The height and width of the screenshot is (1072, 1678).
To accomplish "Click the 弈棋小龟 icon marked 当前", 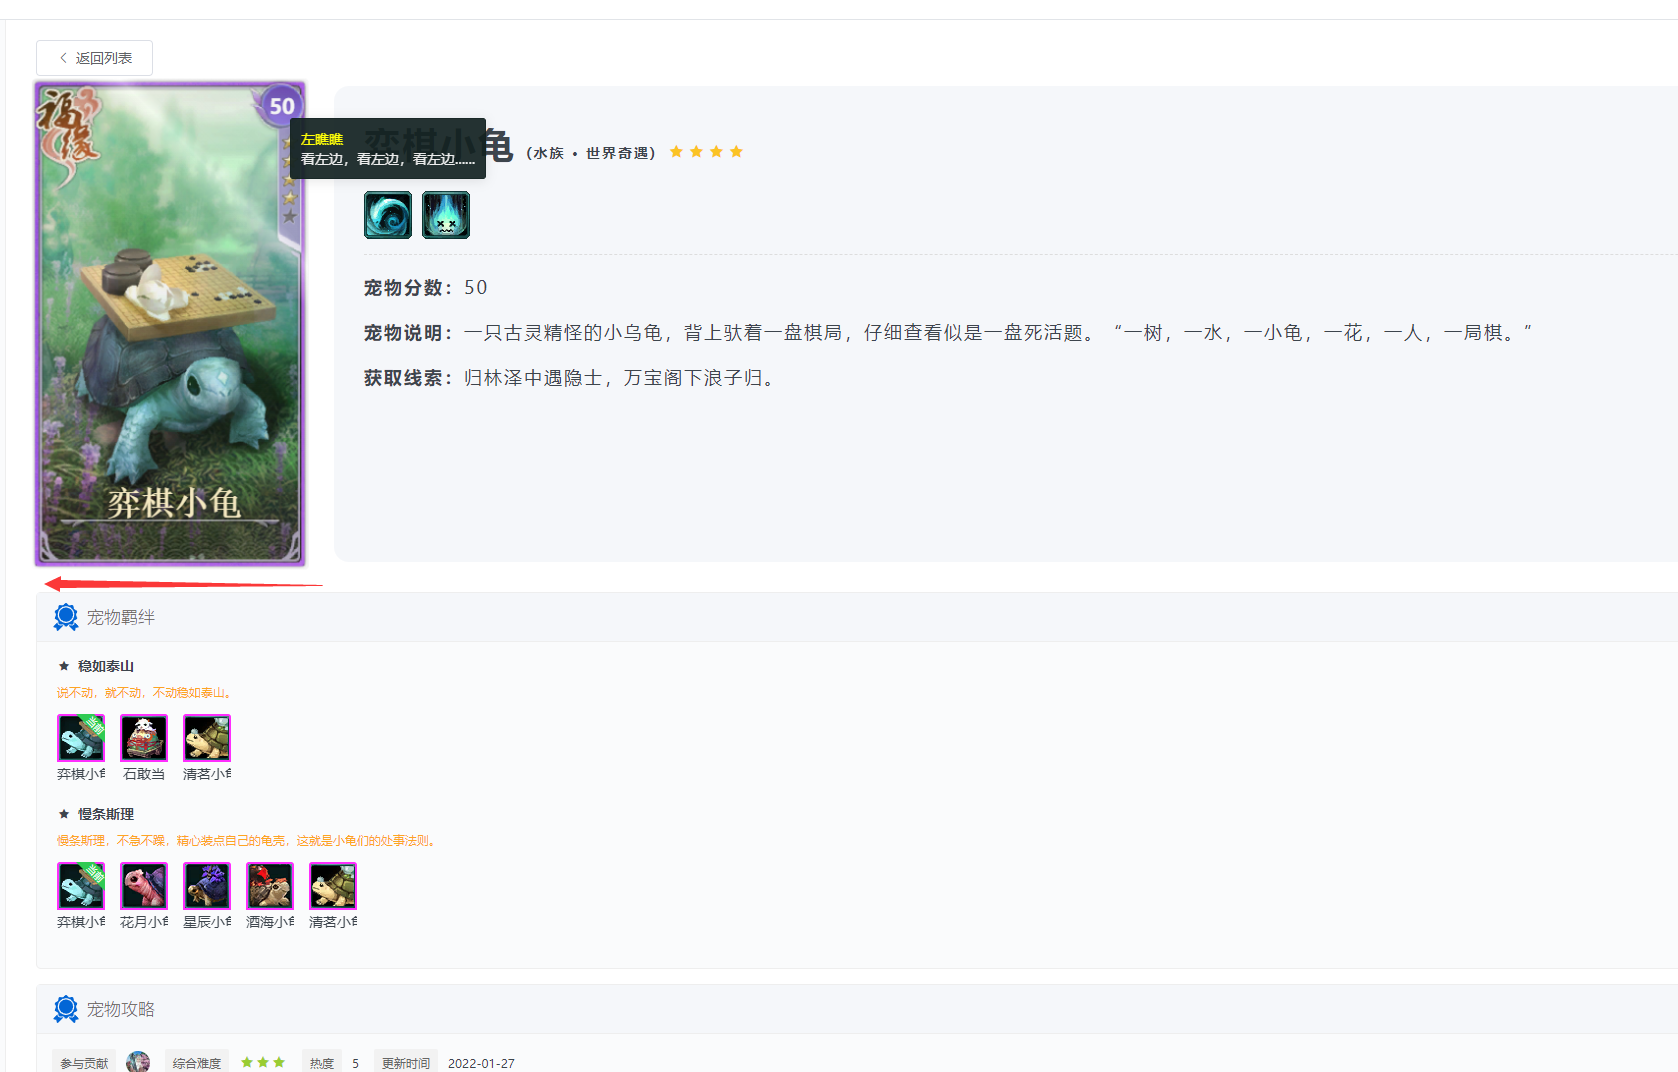I will [x=81, y=737].
